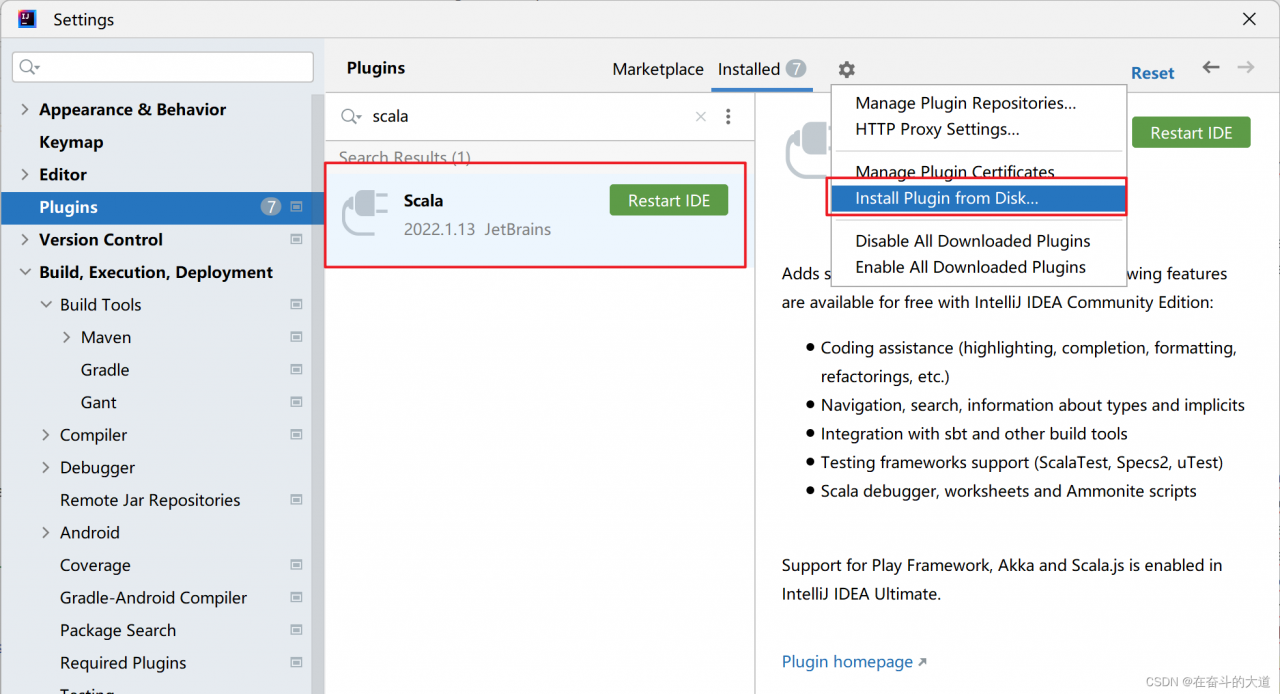1280x694 pixels.
Task: Click the project-level icon beside Coverage
Action: 296,565
